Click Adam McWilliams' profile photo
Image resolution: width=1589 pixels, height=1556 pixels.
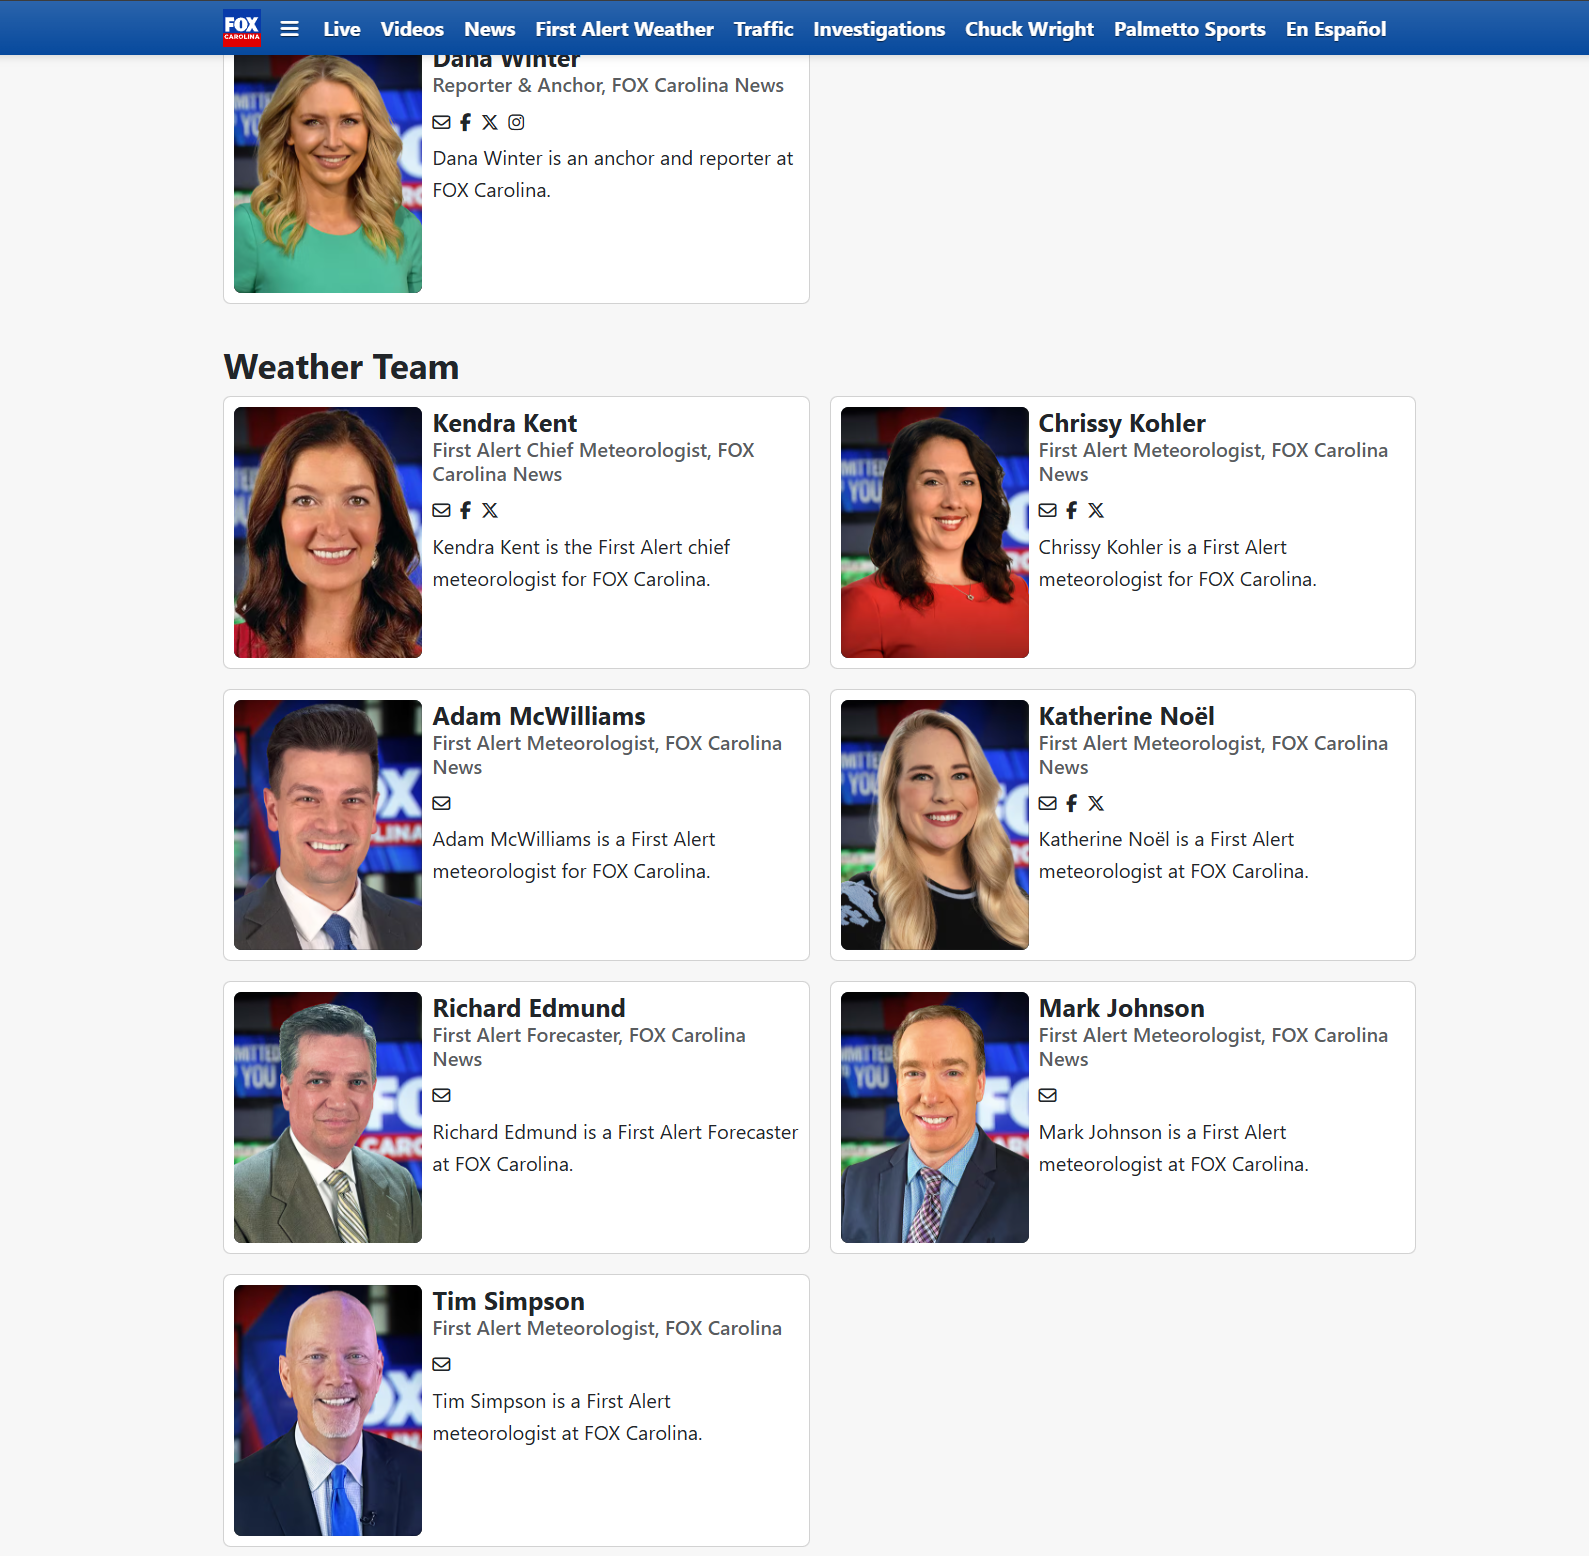pyautogui.click(x=328, y=825)
